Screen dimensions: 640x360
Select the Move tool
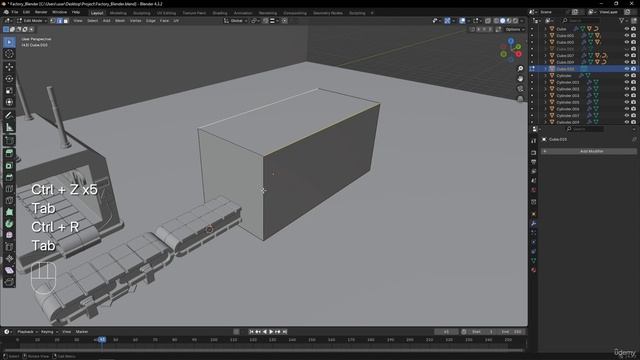[9, 67]
